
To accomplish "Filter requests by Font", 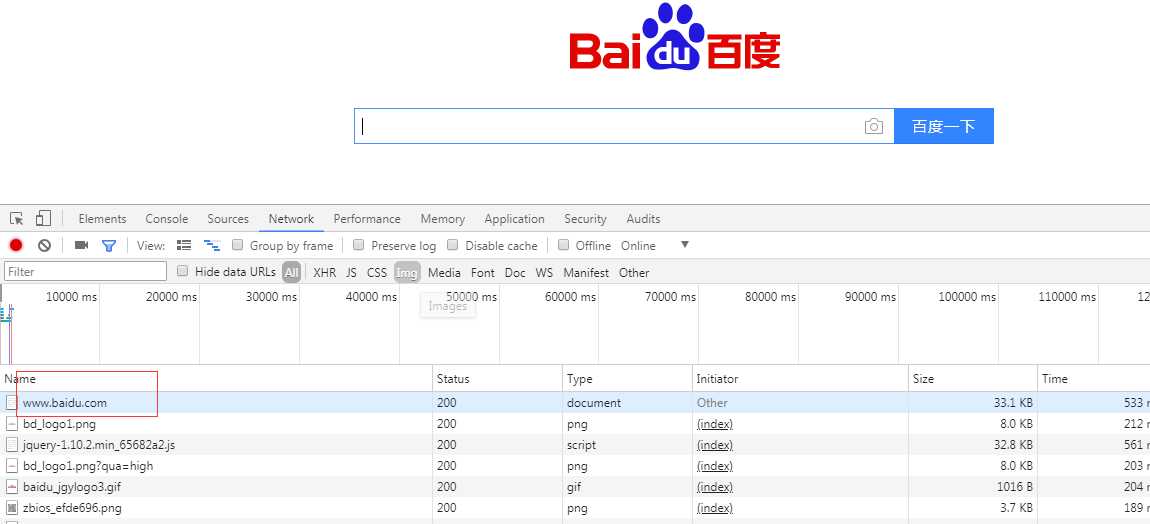I will (x=483, y=272).
